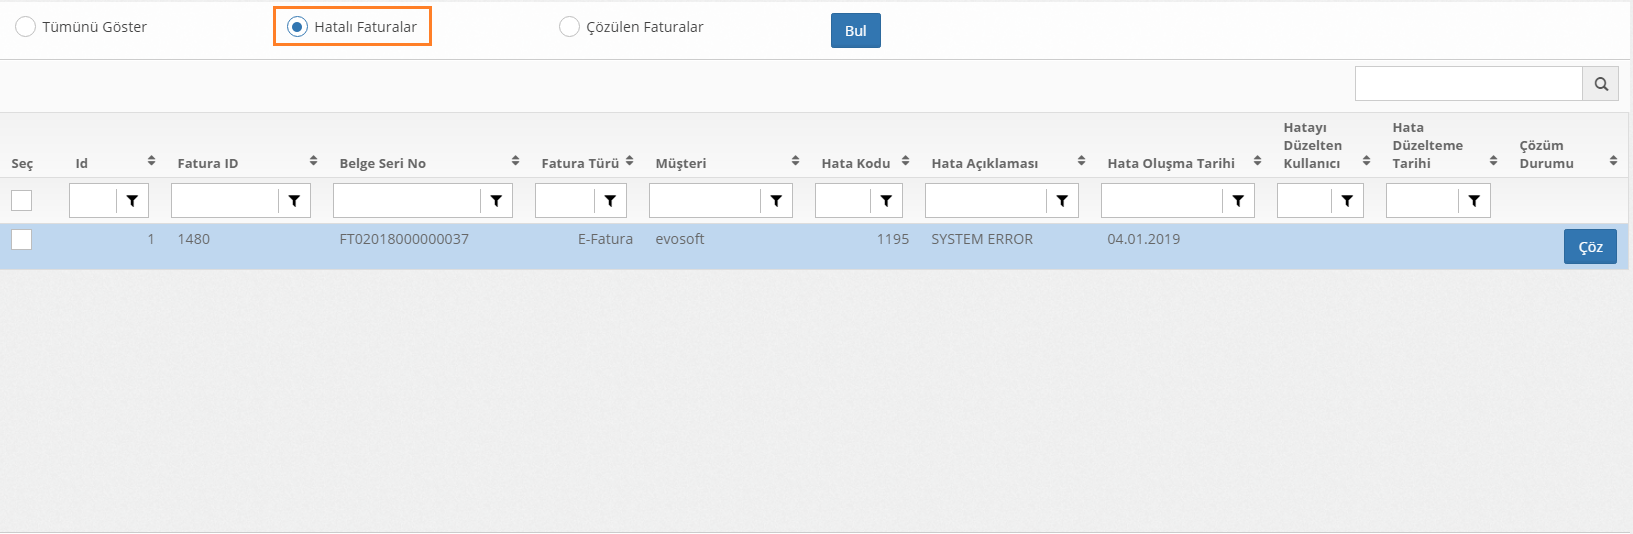1633x534 pixels.
Task: Open filter icon for Müşteri column
Action: coord(776,201)
